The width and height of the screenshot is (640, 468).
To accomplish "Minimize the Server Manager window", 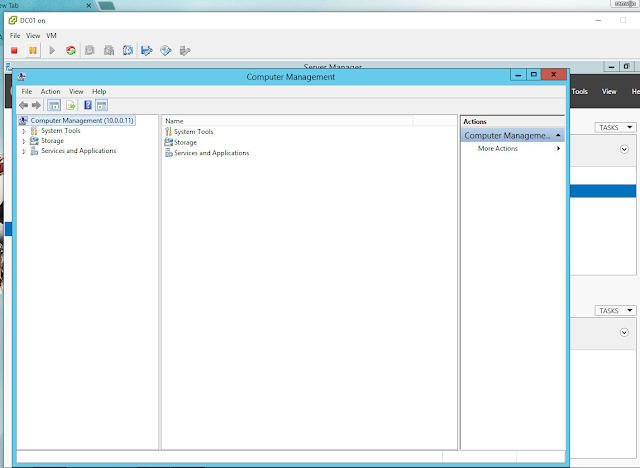I will point(611,67).
